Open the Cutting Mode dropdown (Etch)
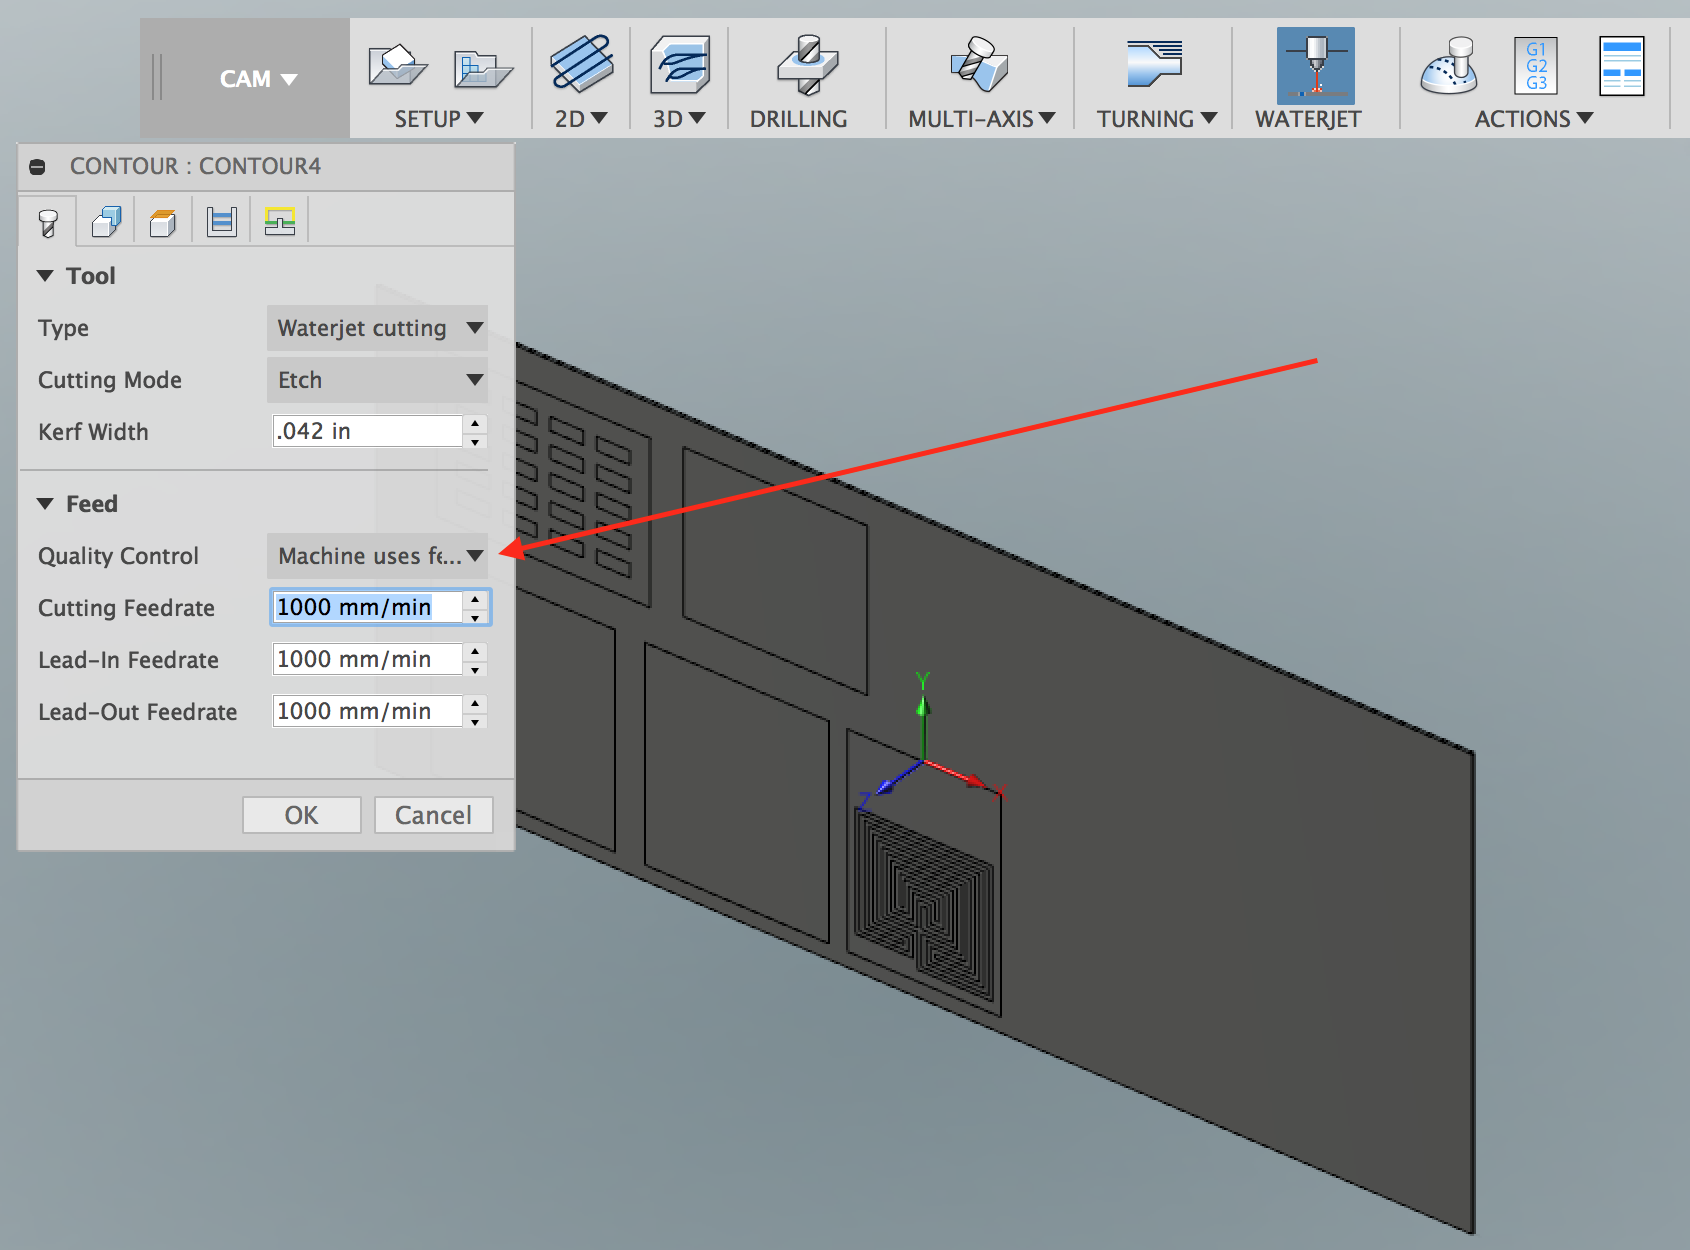Screen dimensions: 1690x1250 pos(377,380)
